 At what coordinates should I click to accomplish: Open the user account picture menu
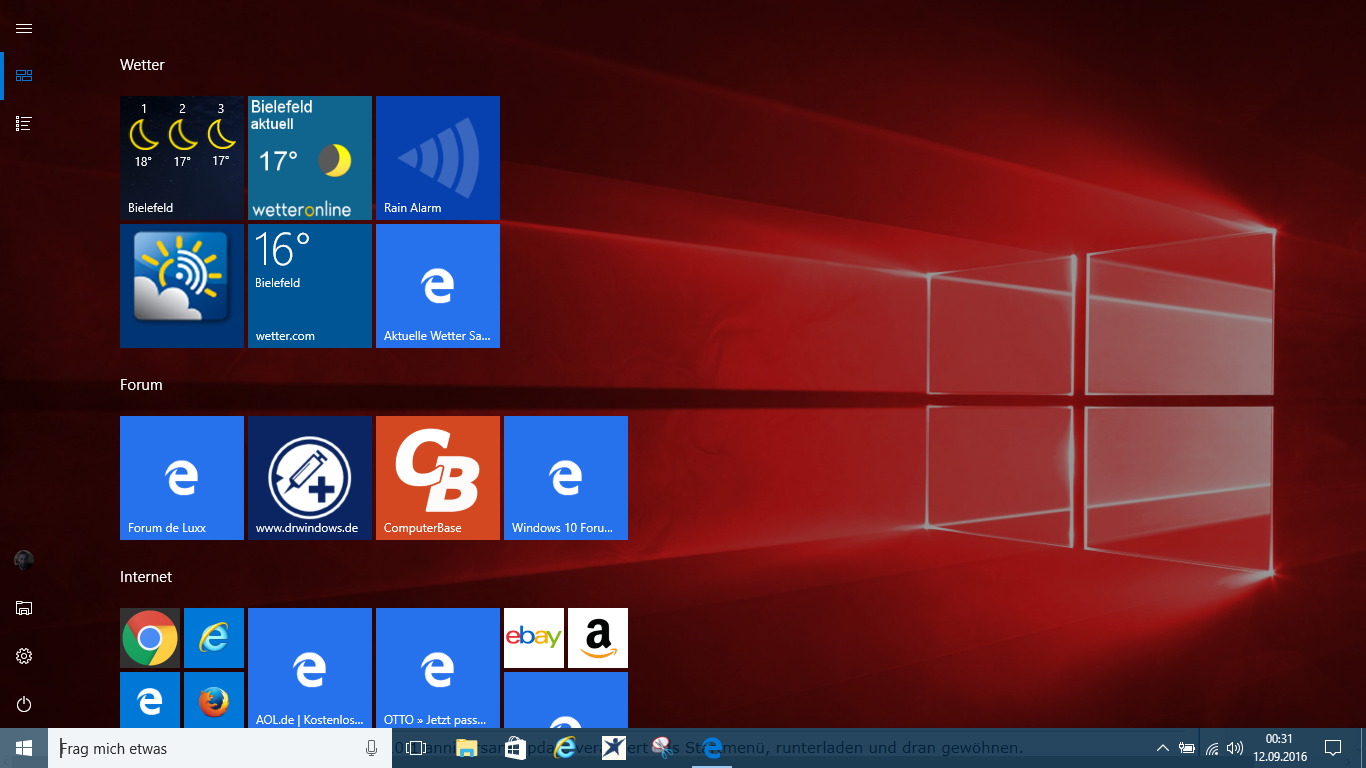[x=24, y=560]
